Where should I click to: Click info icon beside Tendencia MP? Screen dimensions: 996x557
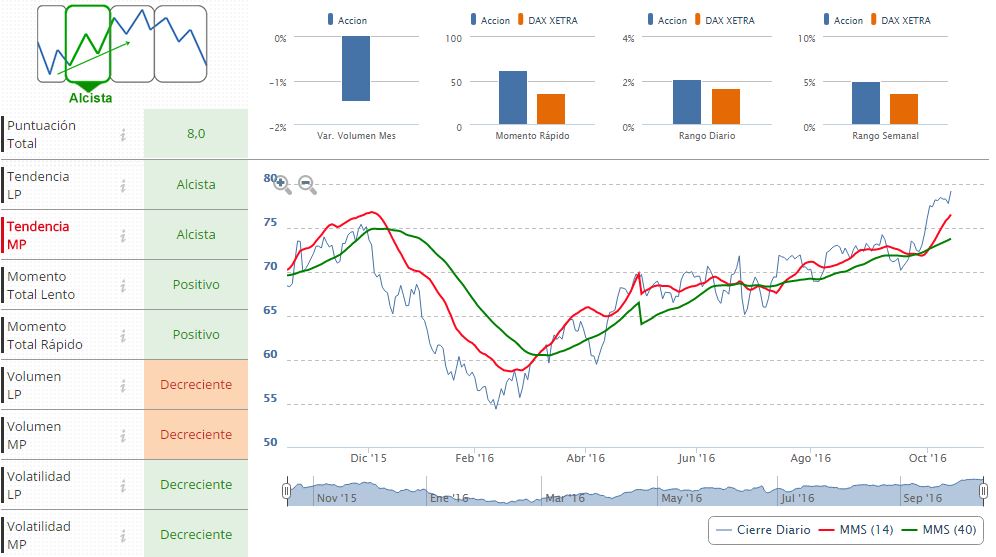coord(123,235)
